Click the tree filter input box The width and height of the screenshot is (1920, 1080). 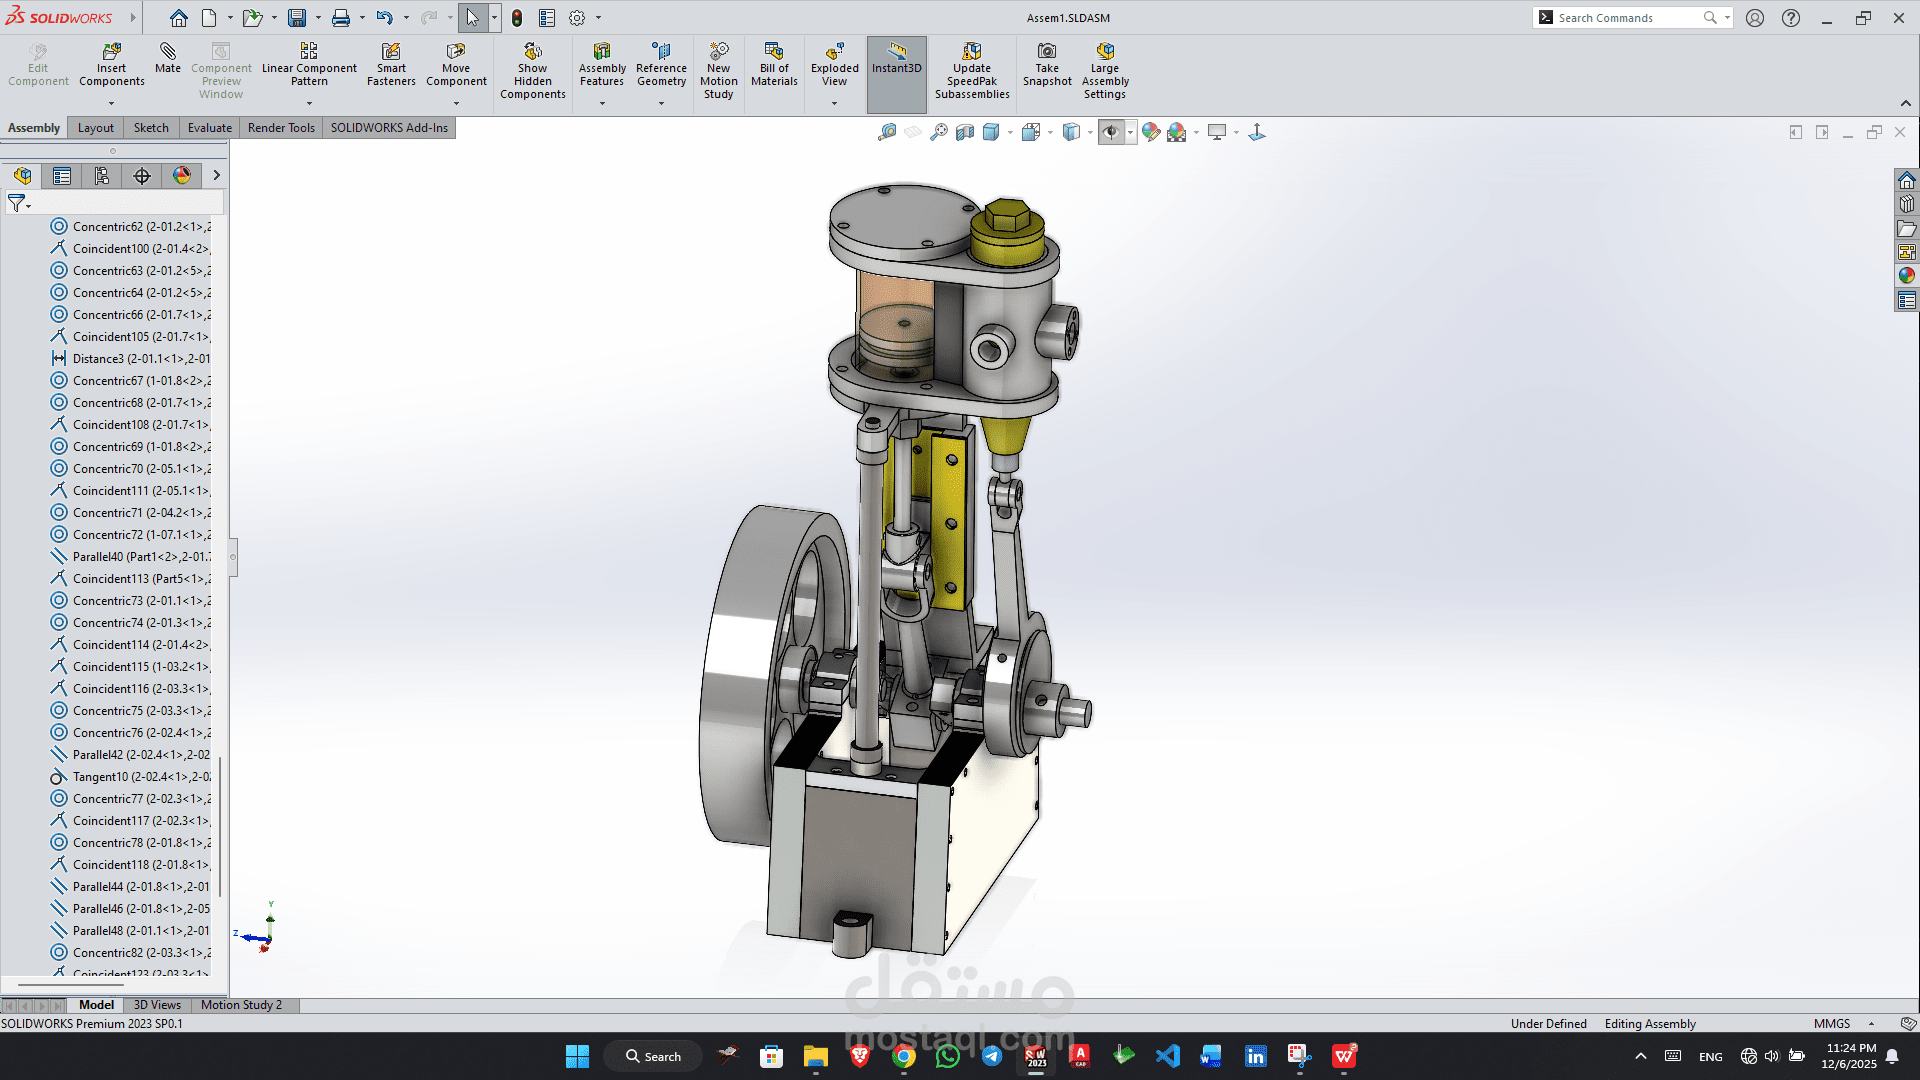click(x=128, y=203)
